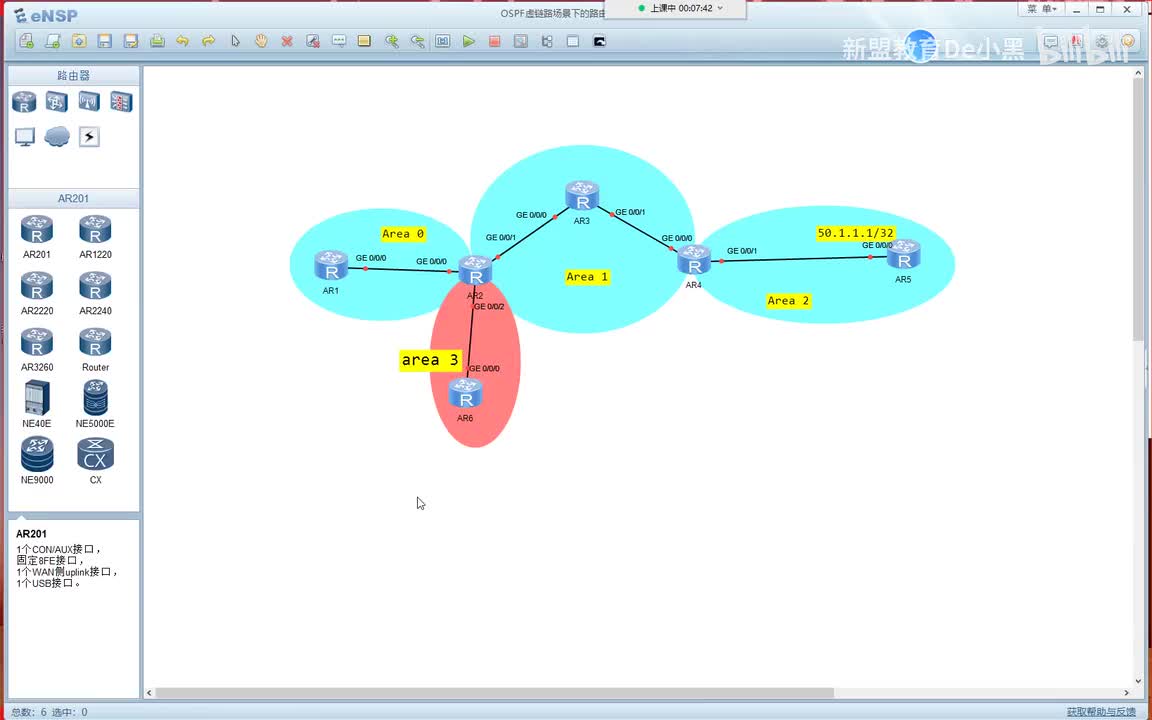Click the Area 1 yellow label
The width and height of the screenshot is (1152, 720).
pyautogui.click(x=586, y=277)
